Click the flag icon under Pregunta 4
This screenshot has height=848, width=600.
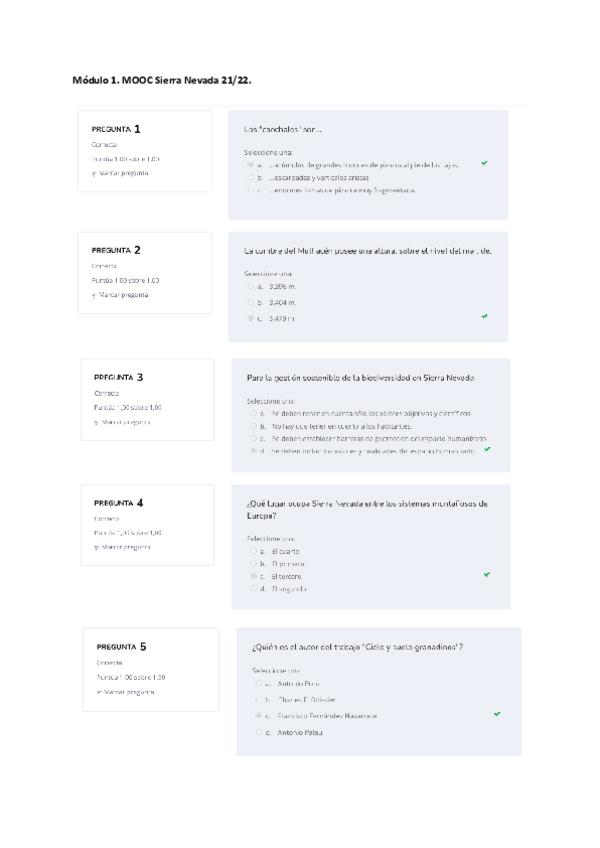96,547
